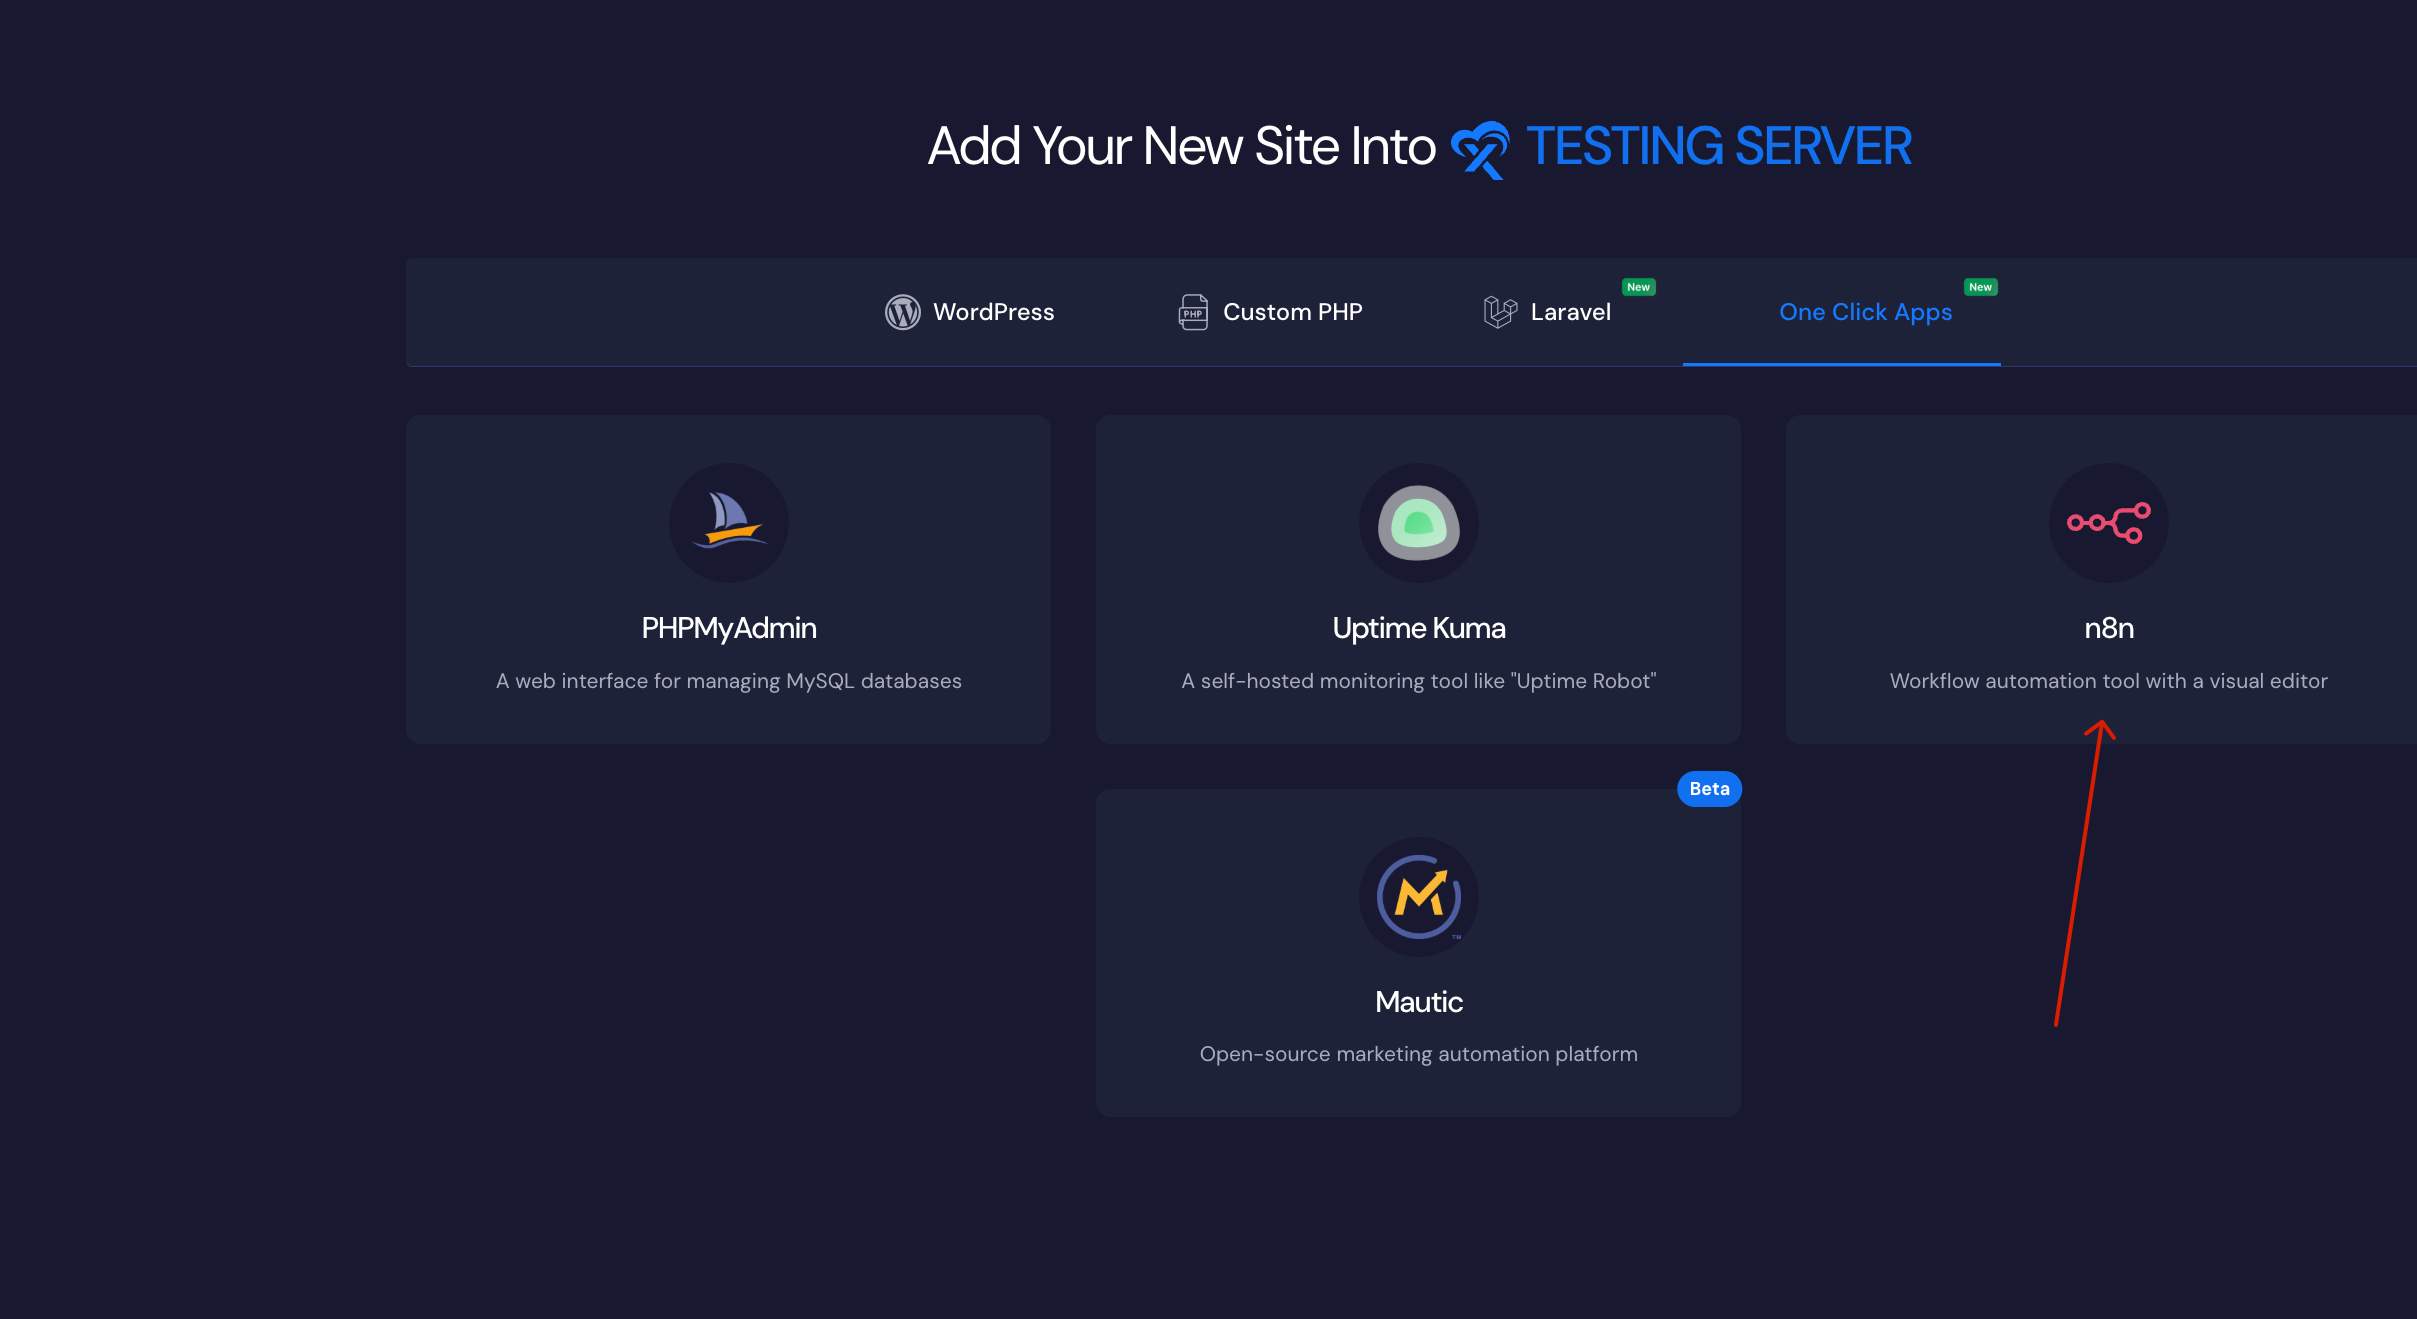Click the n8n workflow nodes icon
Image resolution: width=2417 pixels, height=1319 pixels.
(2108, 522)
